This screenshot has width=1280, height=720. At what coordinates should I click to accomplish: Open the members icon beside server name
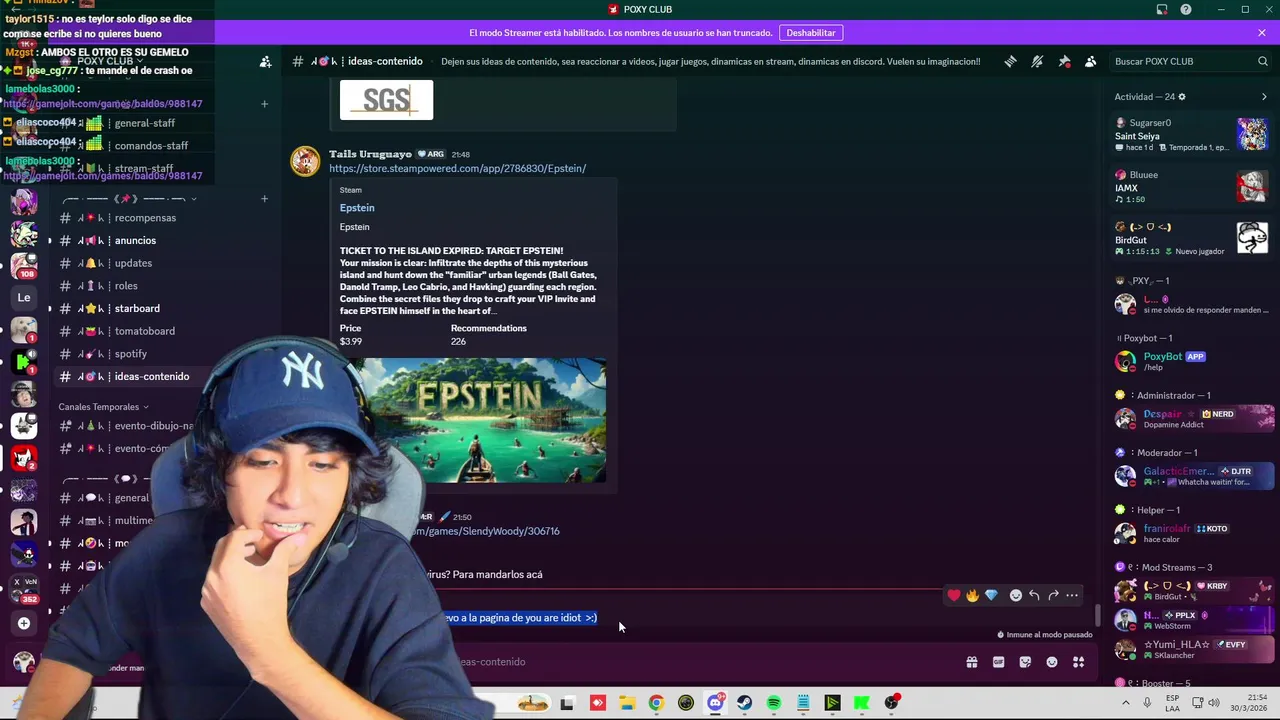265,62
